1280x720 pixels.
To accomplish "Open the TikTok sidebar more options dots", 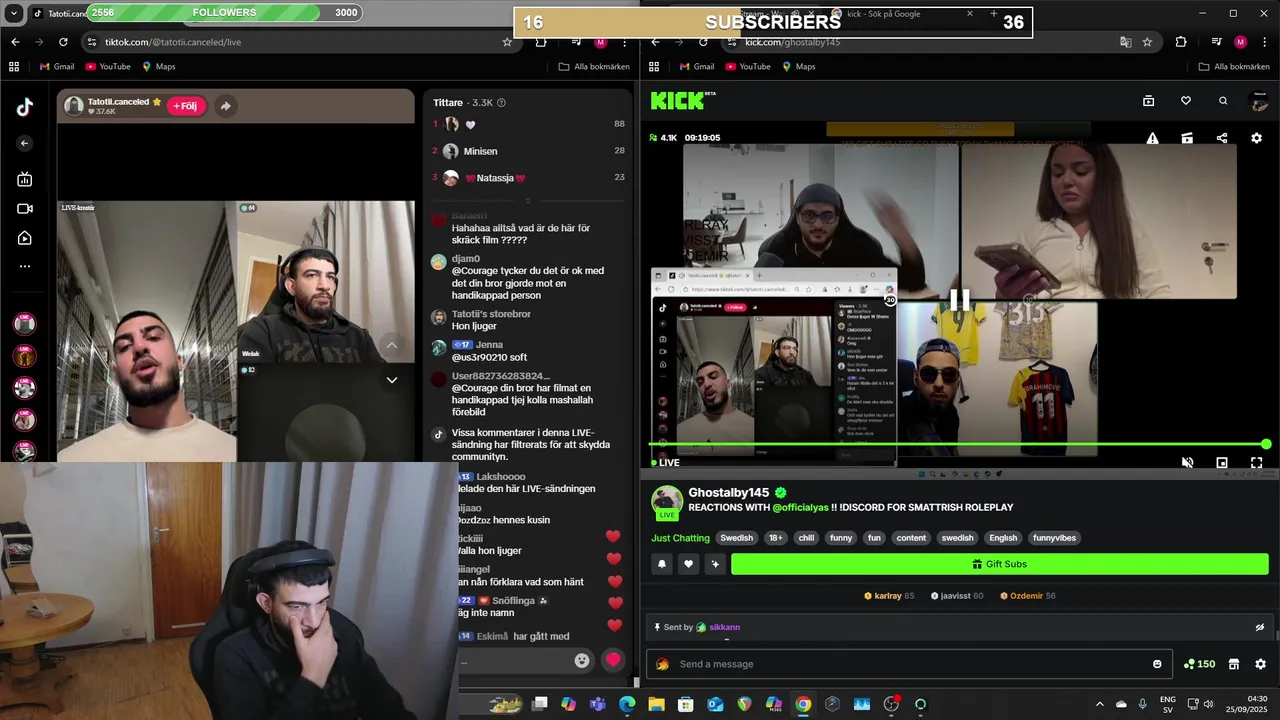I will tap(25, 267).
